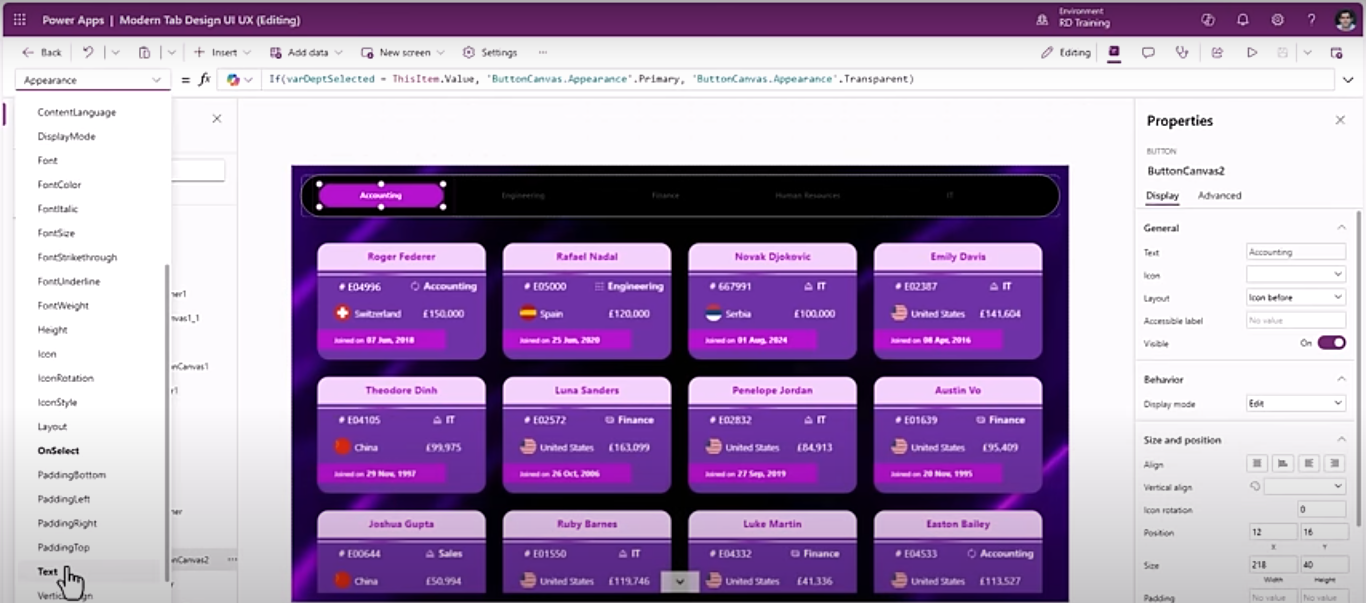
Task: Open the Layout dropdown showing Icon before
Action: (1295, 297)
